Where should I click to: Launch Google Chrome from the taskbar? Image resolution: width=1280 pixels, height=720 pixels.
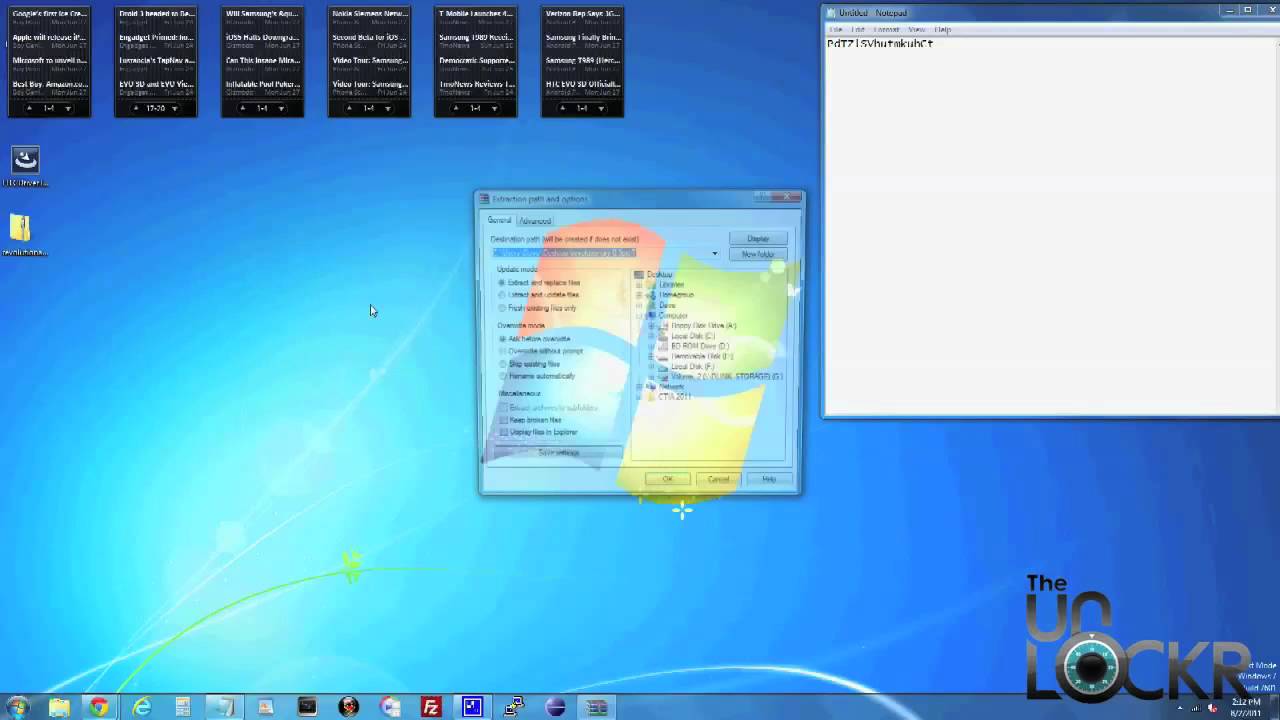(x=99, y=707)
